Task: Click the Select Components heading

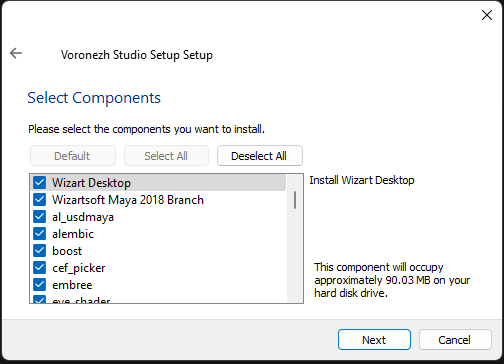Action: [94, 98]
